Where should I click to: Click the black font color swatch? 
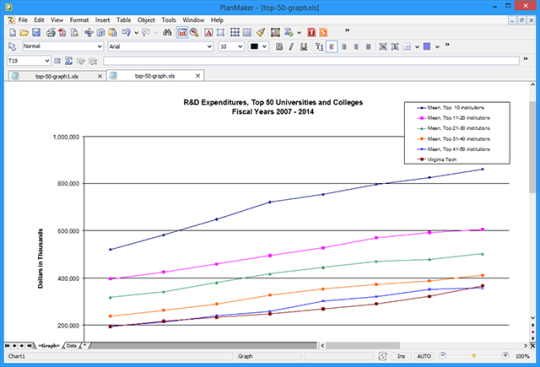pos(254,46)
